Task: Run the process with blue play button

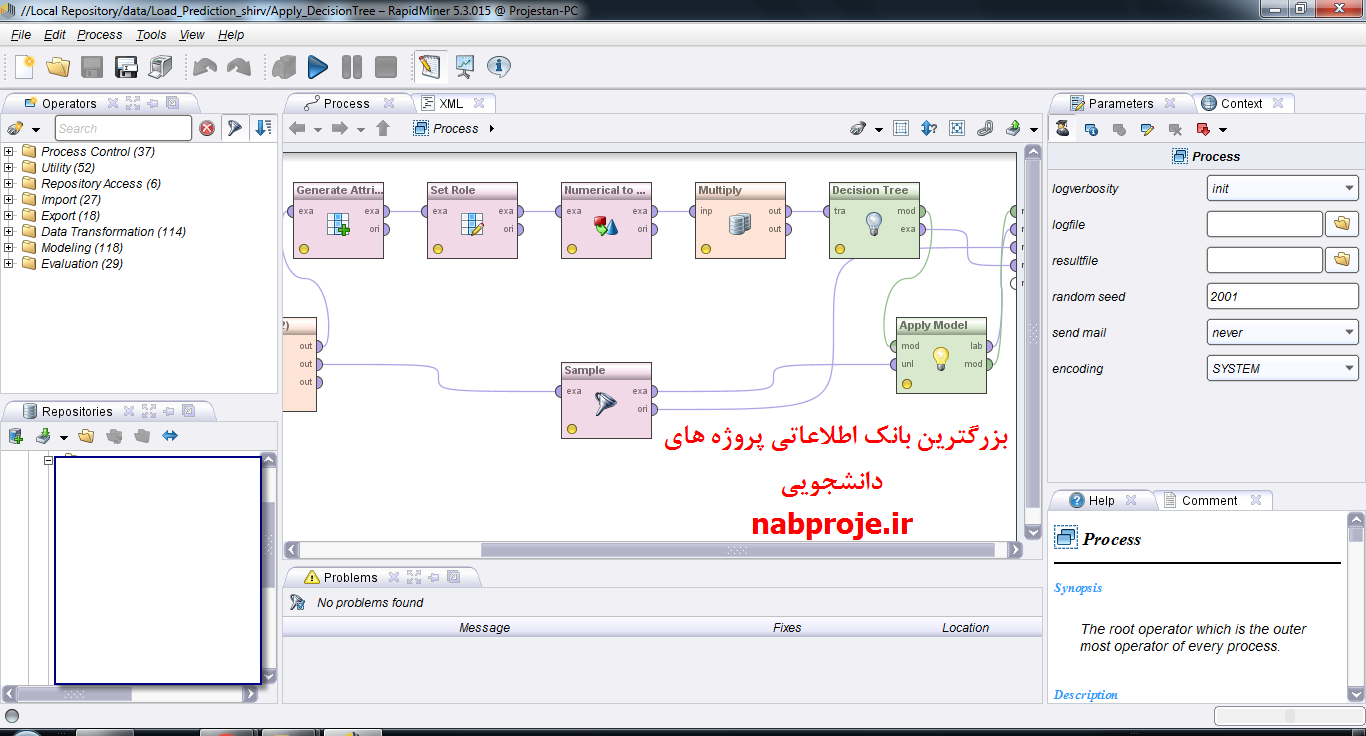Action: 318,67
